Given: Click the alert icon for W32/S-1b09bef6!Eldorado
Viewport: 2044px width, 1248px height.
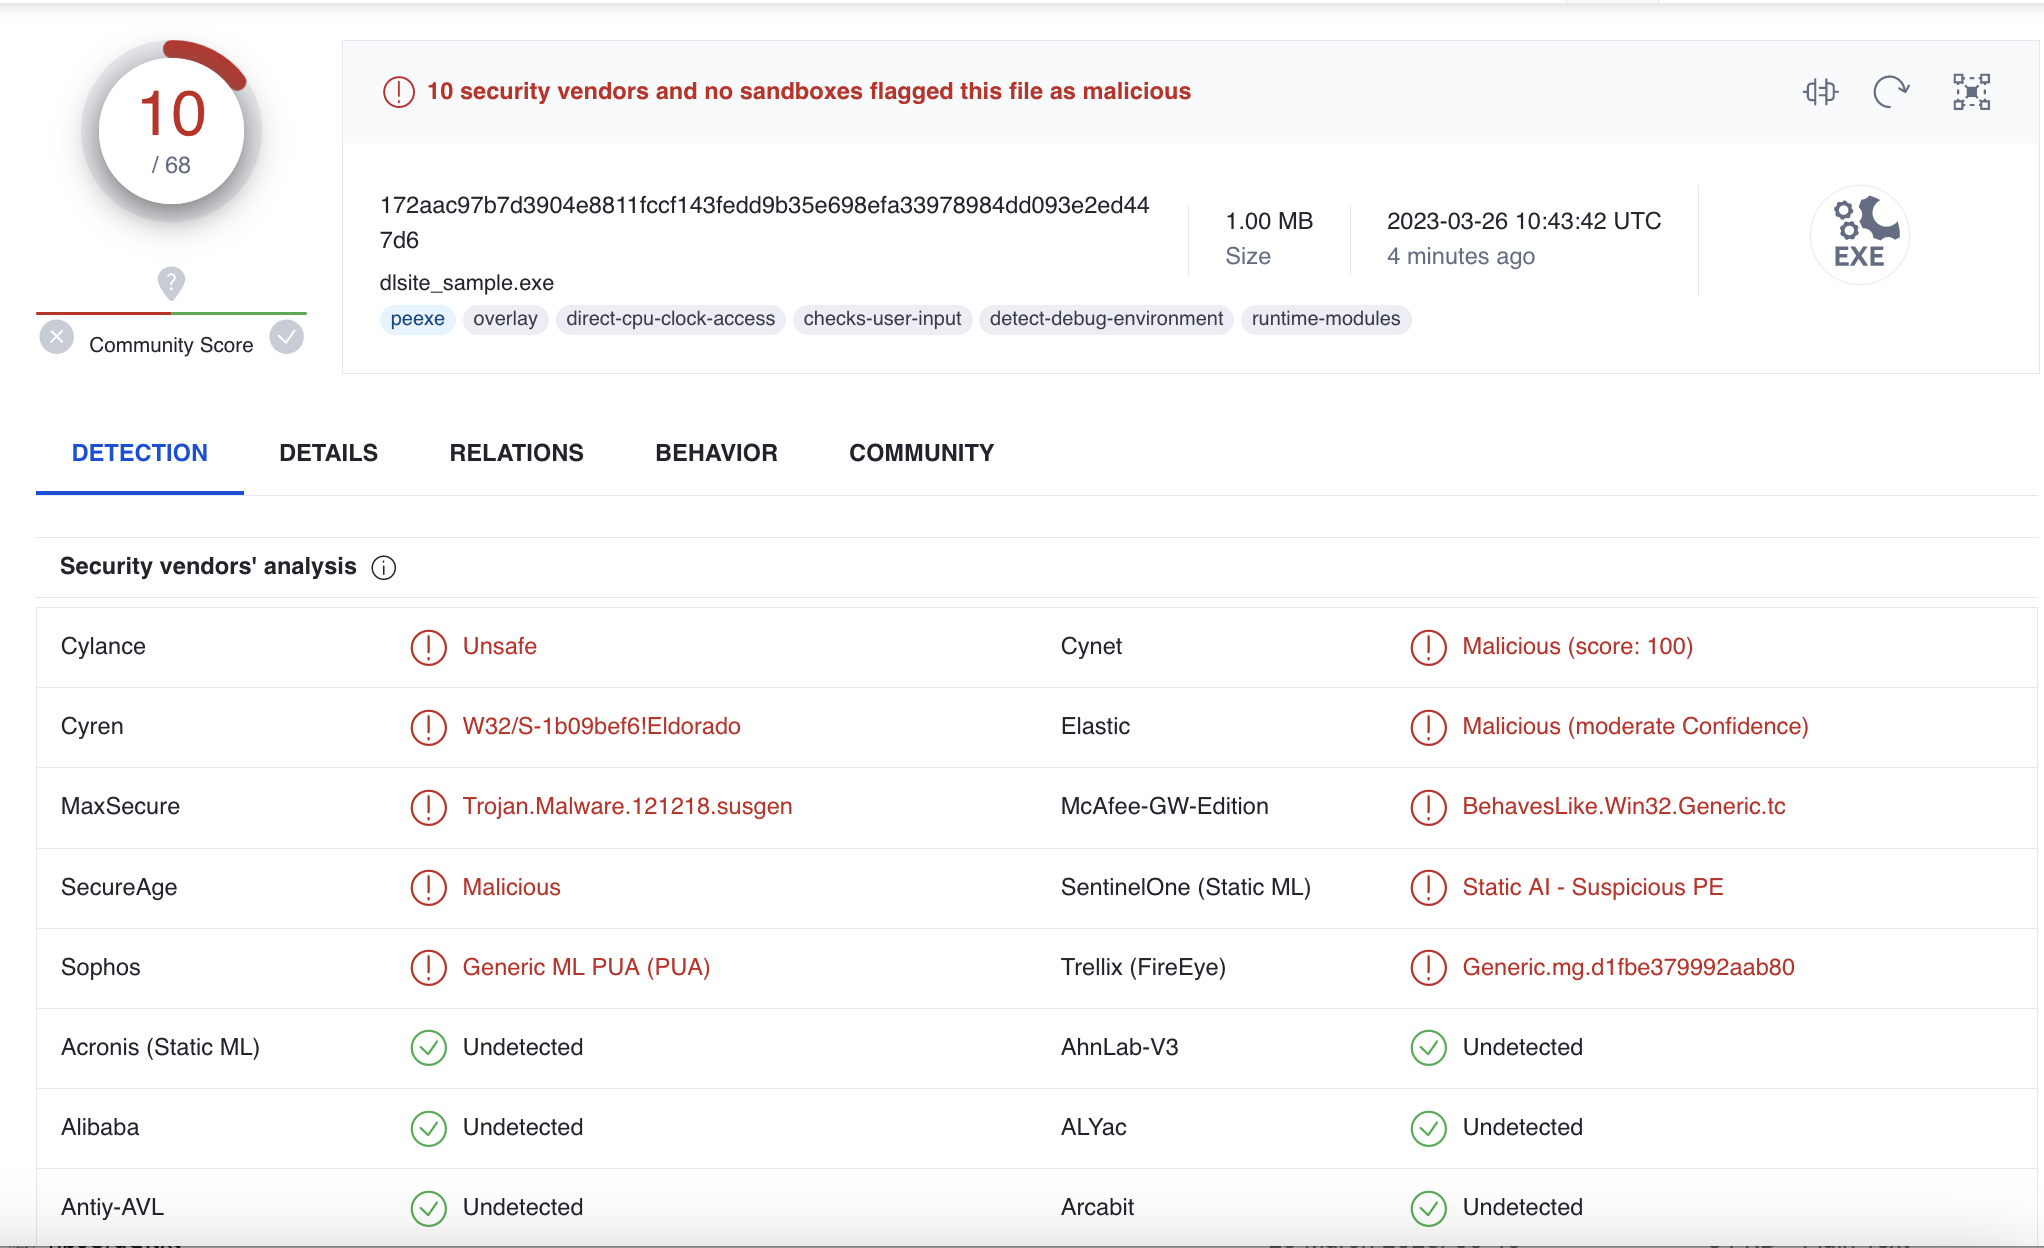Looking at the screenshot, I should [428, 727].
